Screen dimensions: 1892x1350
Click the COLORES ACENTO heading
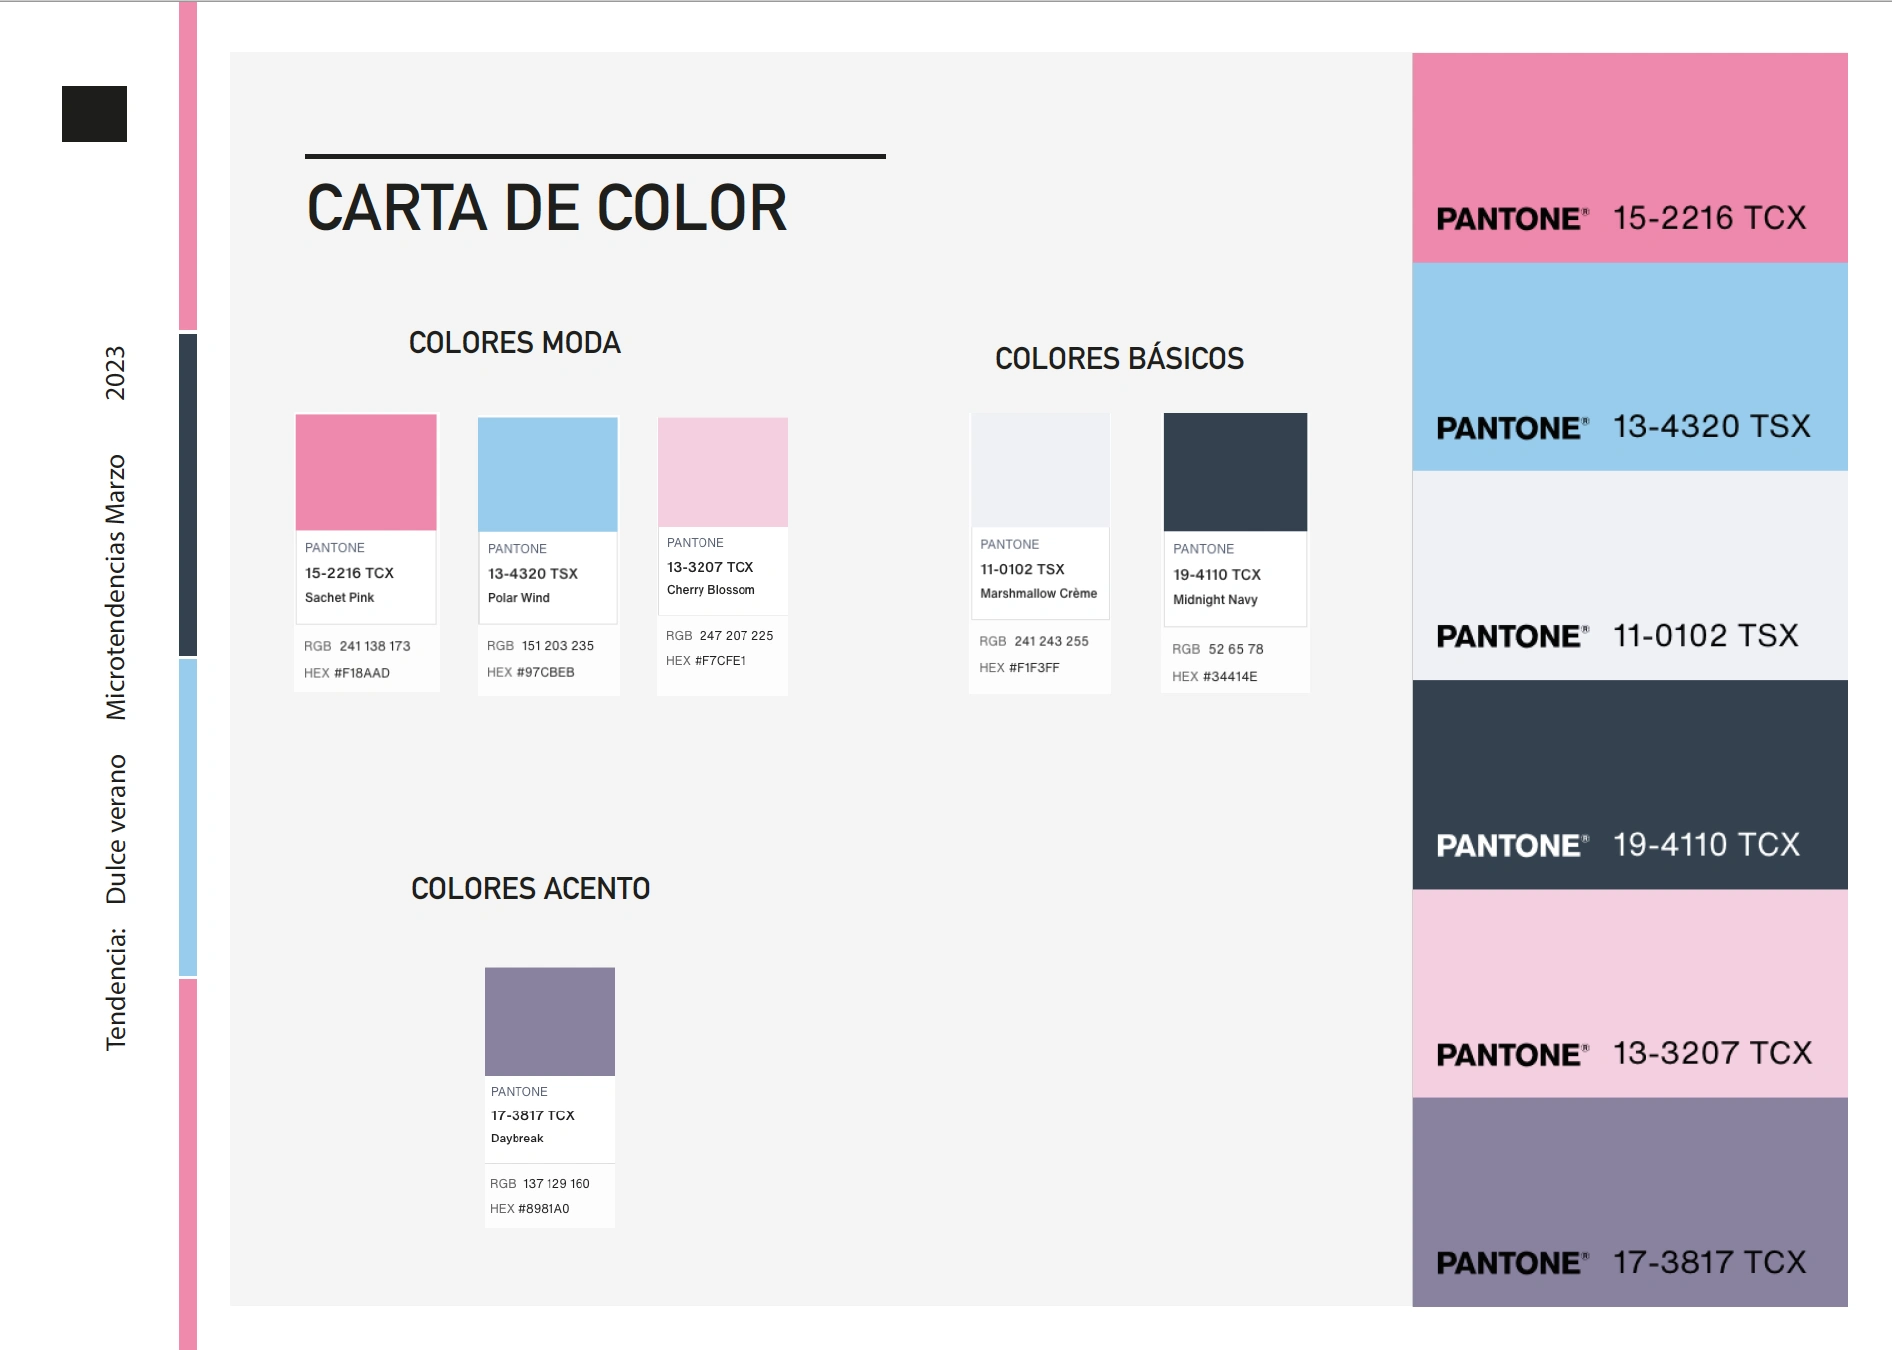[x=531, y=888]
